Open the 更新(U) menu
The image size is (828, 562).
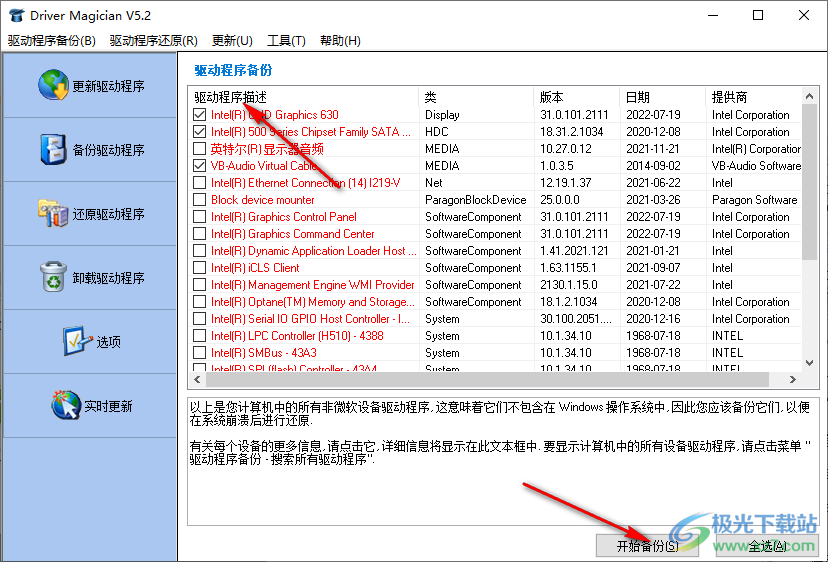[x=232, y=41]
